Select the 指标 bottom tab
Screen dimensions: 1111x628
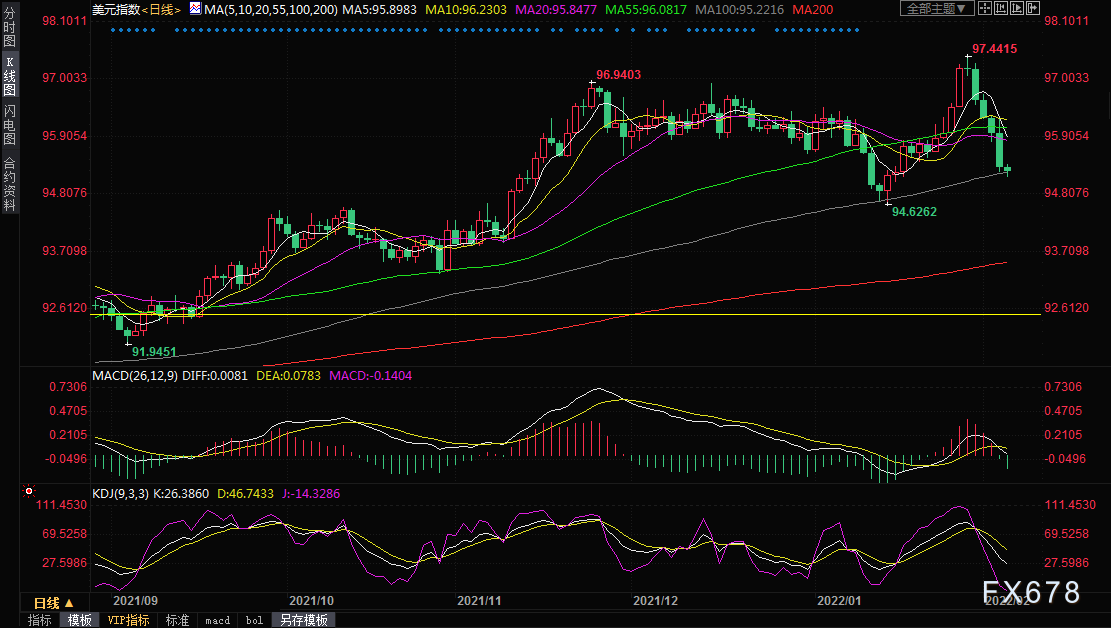point(40,620)
